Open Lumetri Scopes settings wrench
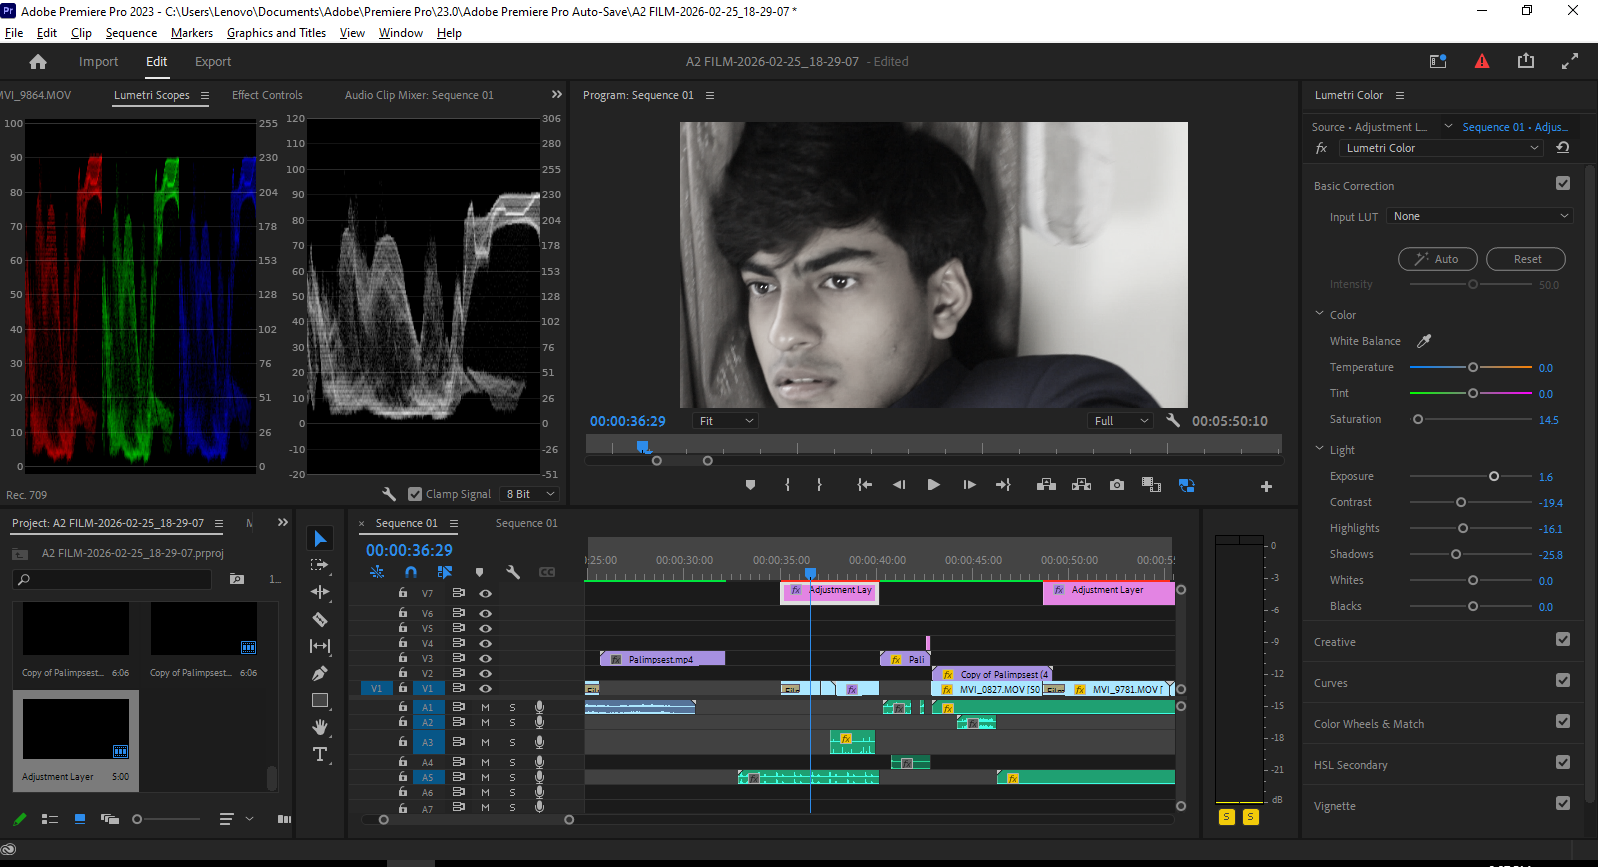The image size is (1598, 867). click(389, 494)
